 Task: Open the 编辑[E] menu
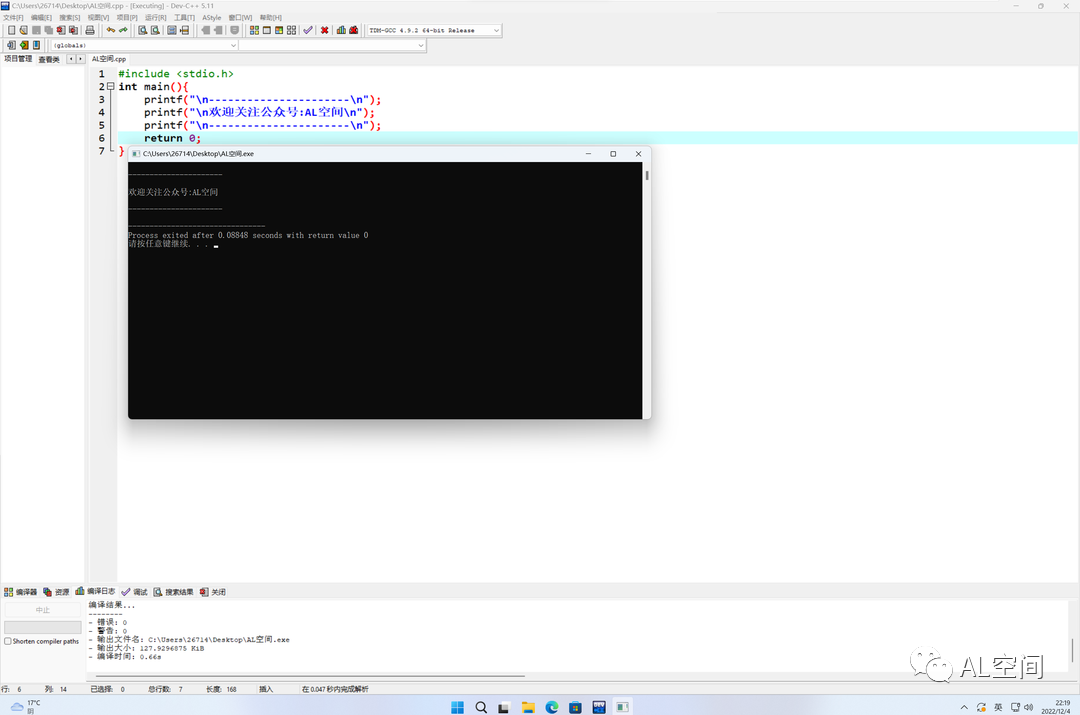[41, 17]
